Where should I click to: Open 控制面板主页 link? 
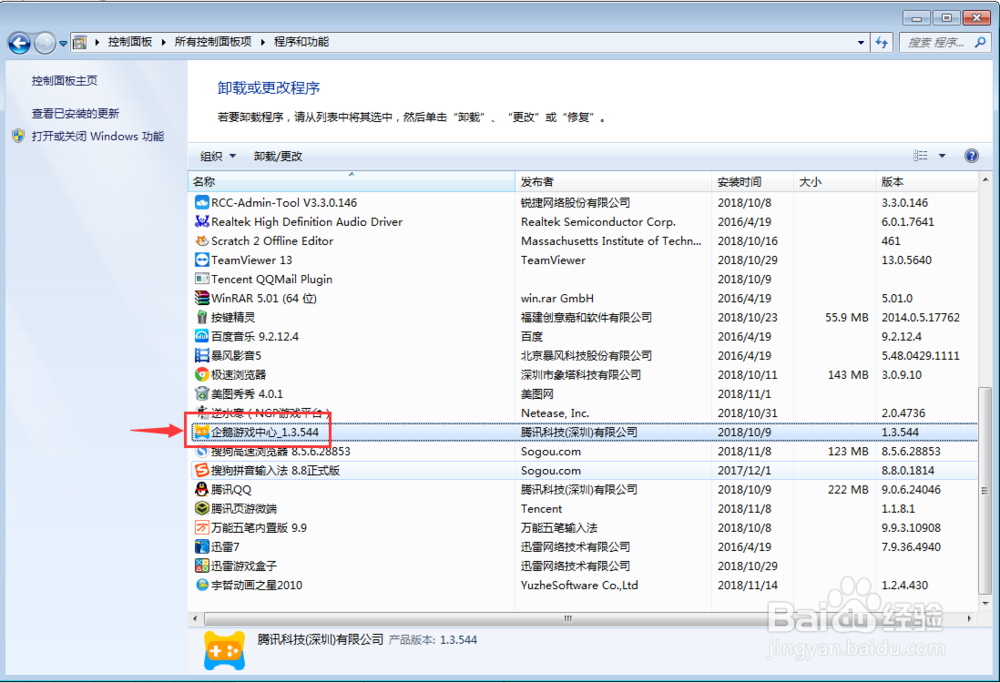click(64, 81)
